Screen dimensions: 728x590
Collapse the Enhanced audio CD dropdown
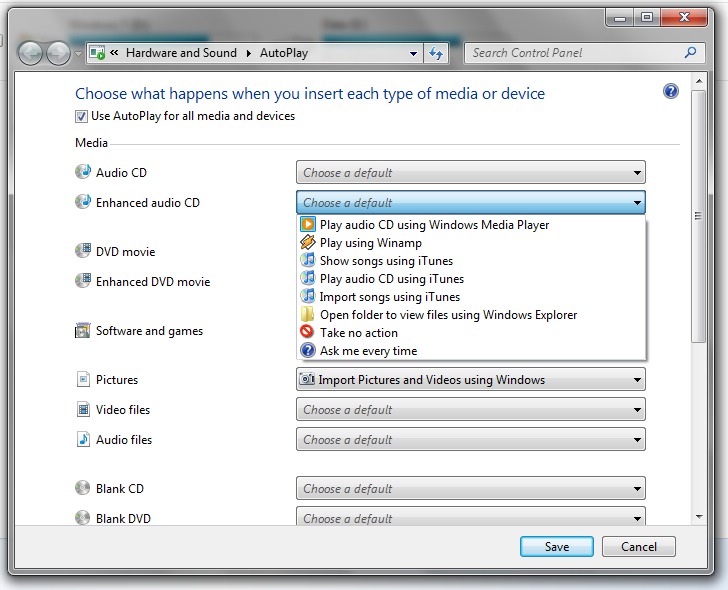tap(470, 202)
